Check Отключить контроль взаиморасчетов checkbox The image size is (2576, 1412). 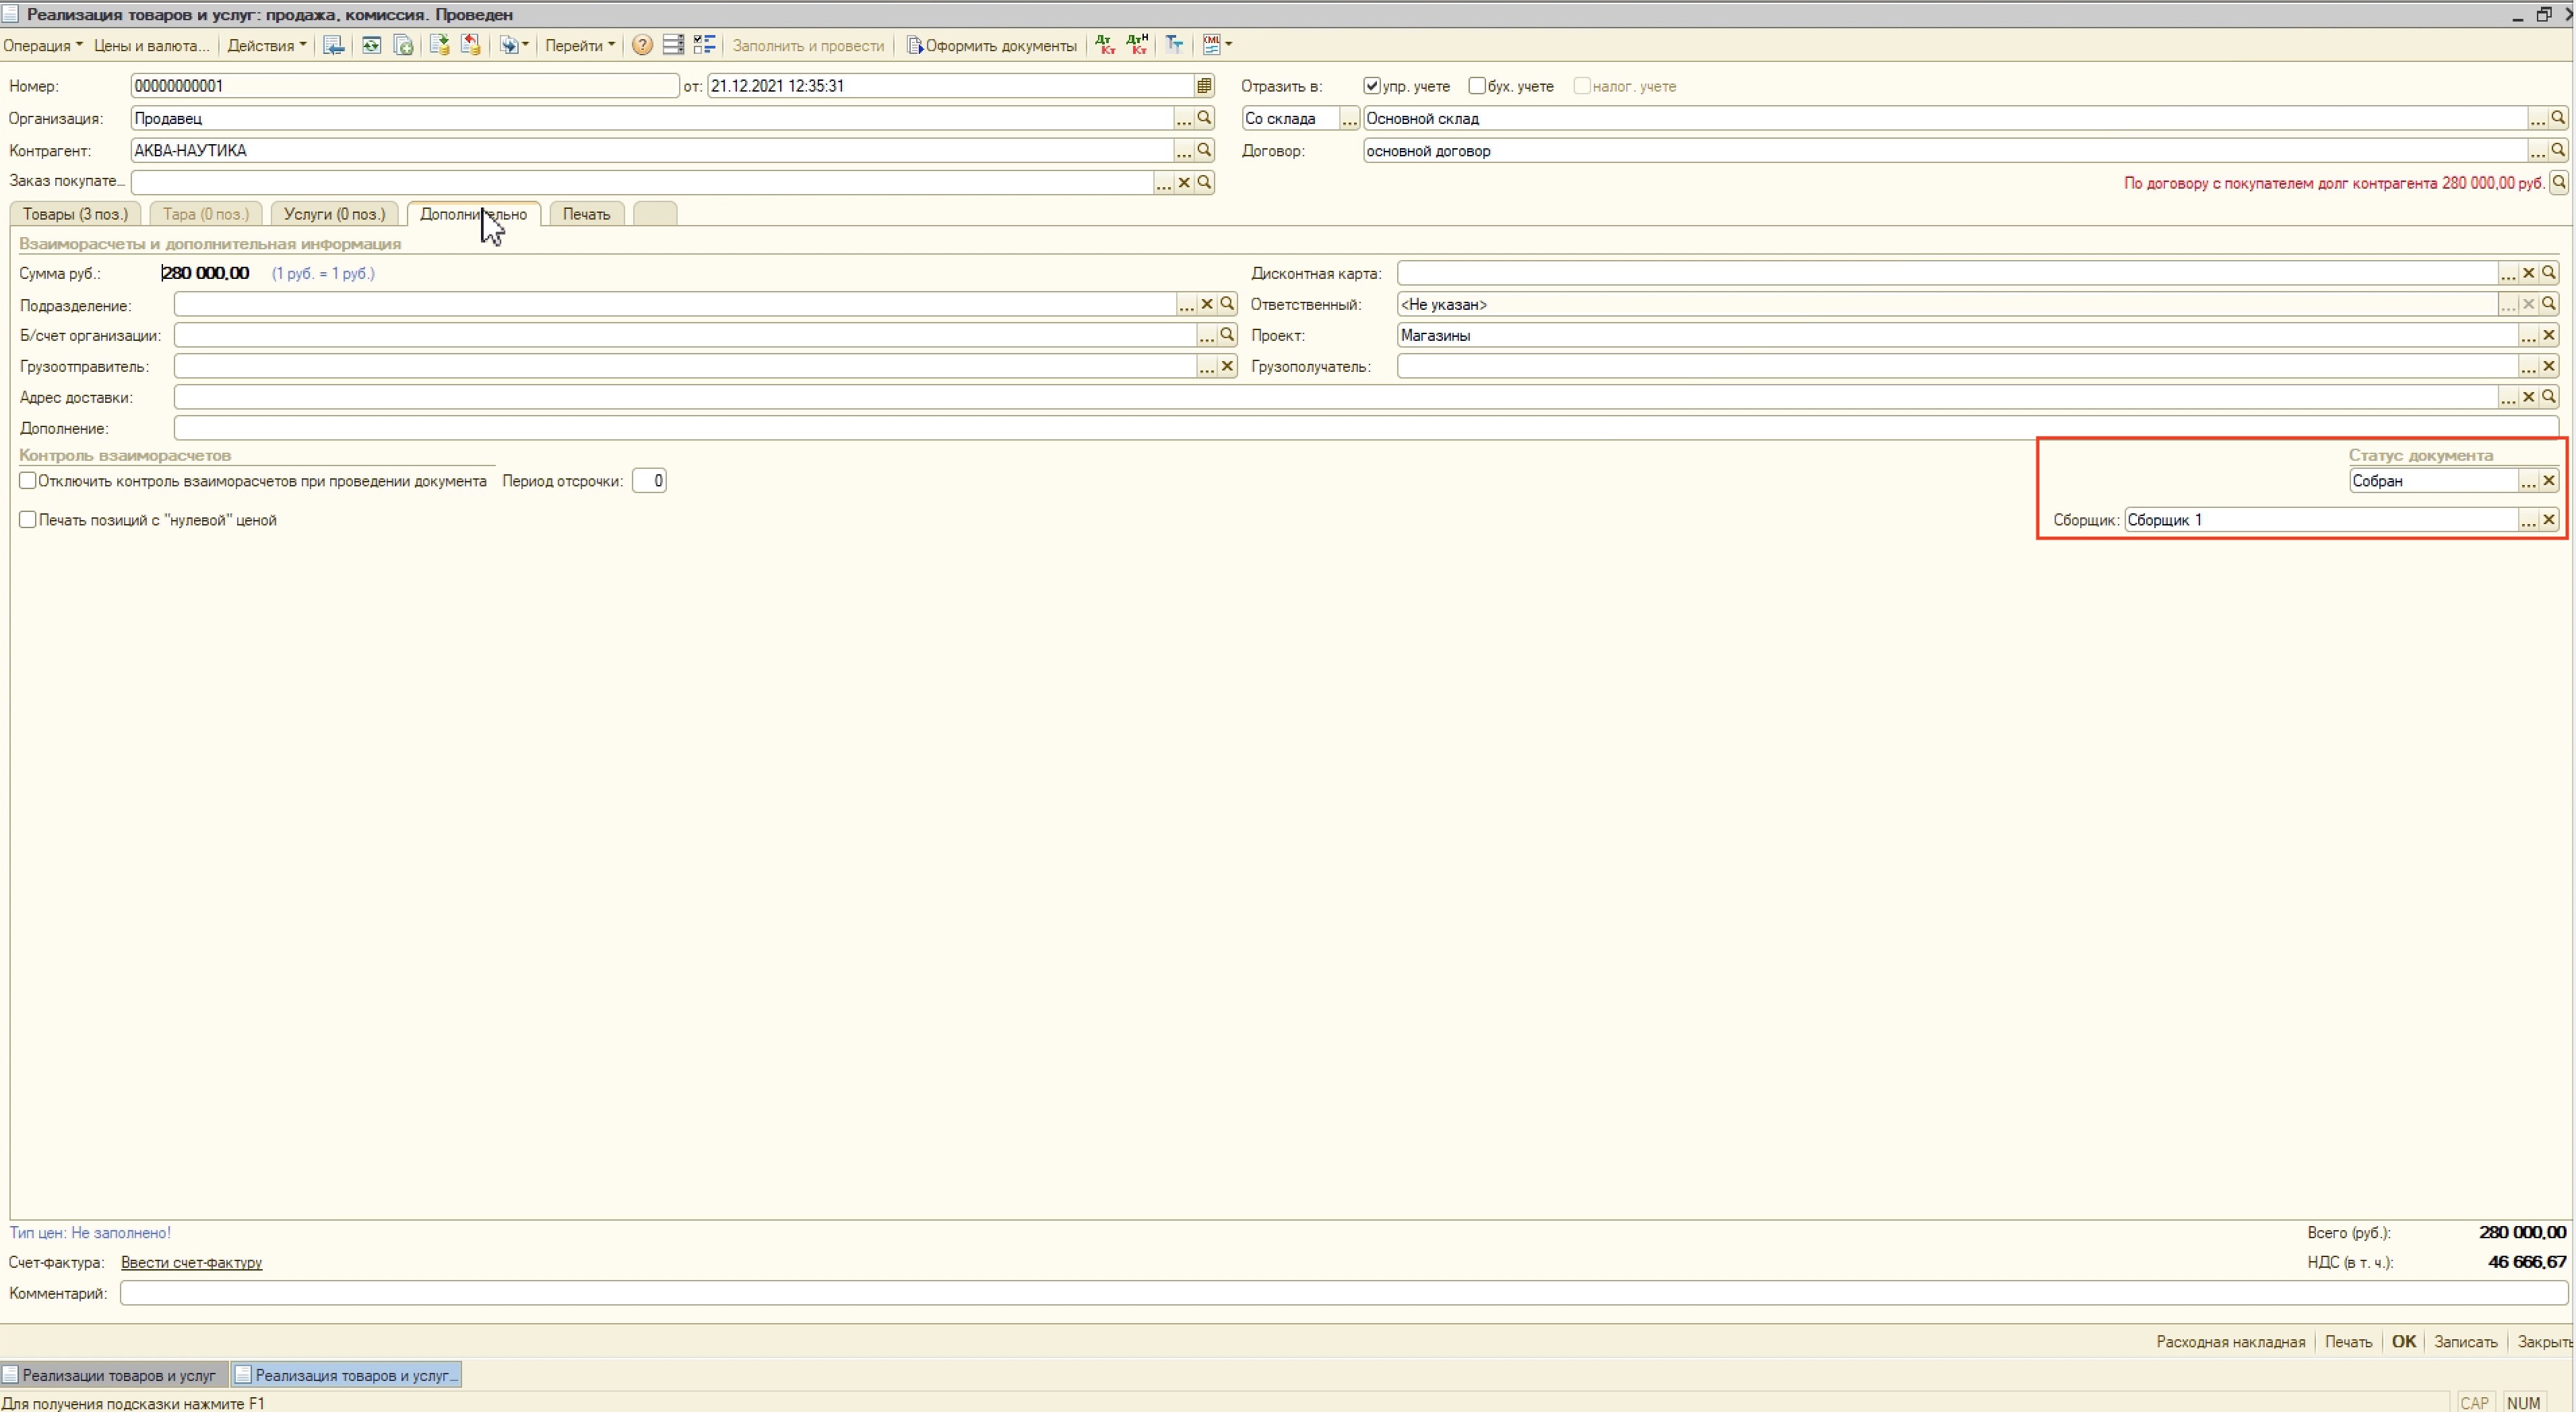tap(28, 481)
